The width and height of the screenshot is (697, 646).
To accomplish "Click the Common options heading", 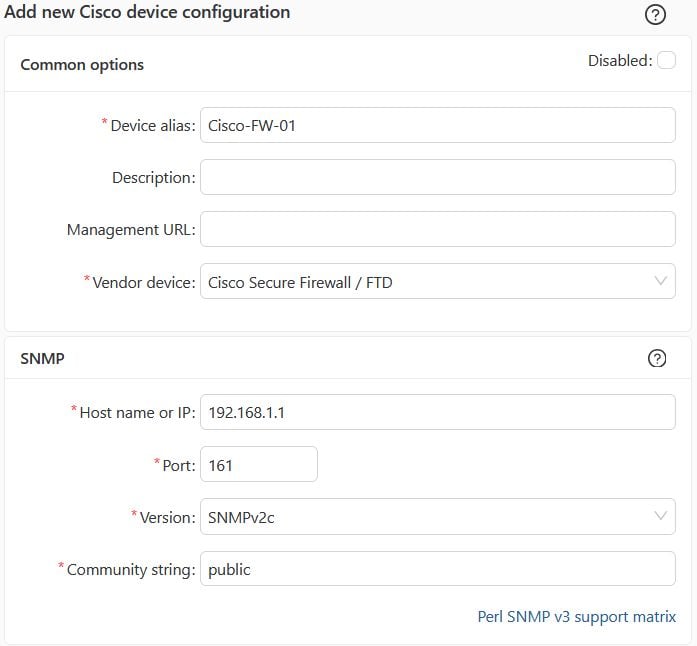I will tap(82, 65).
